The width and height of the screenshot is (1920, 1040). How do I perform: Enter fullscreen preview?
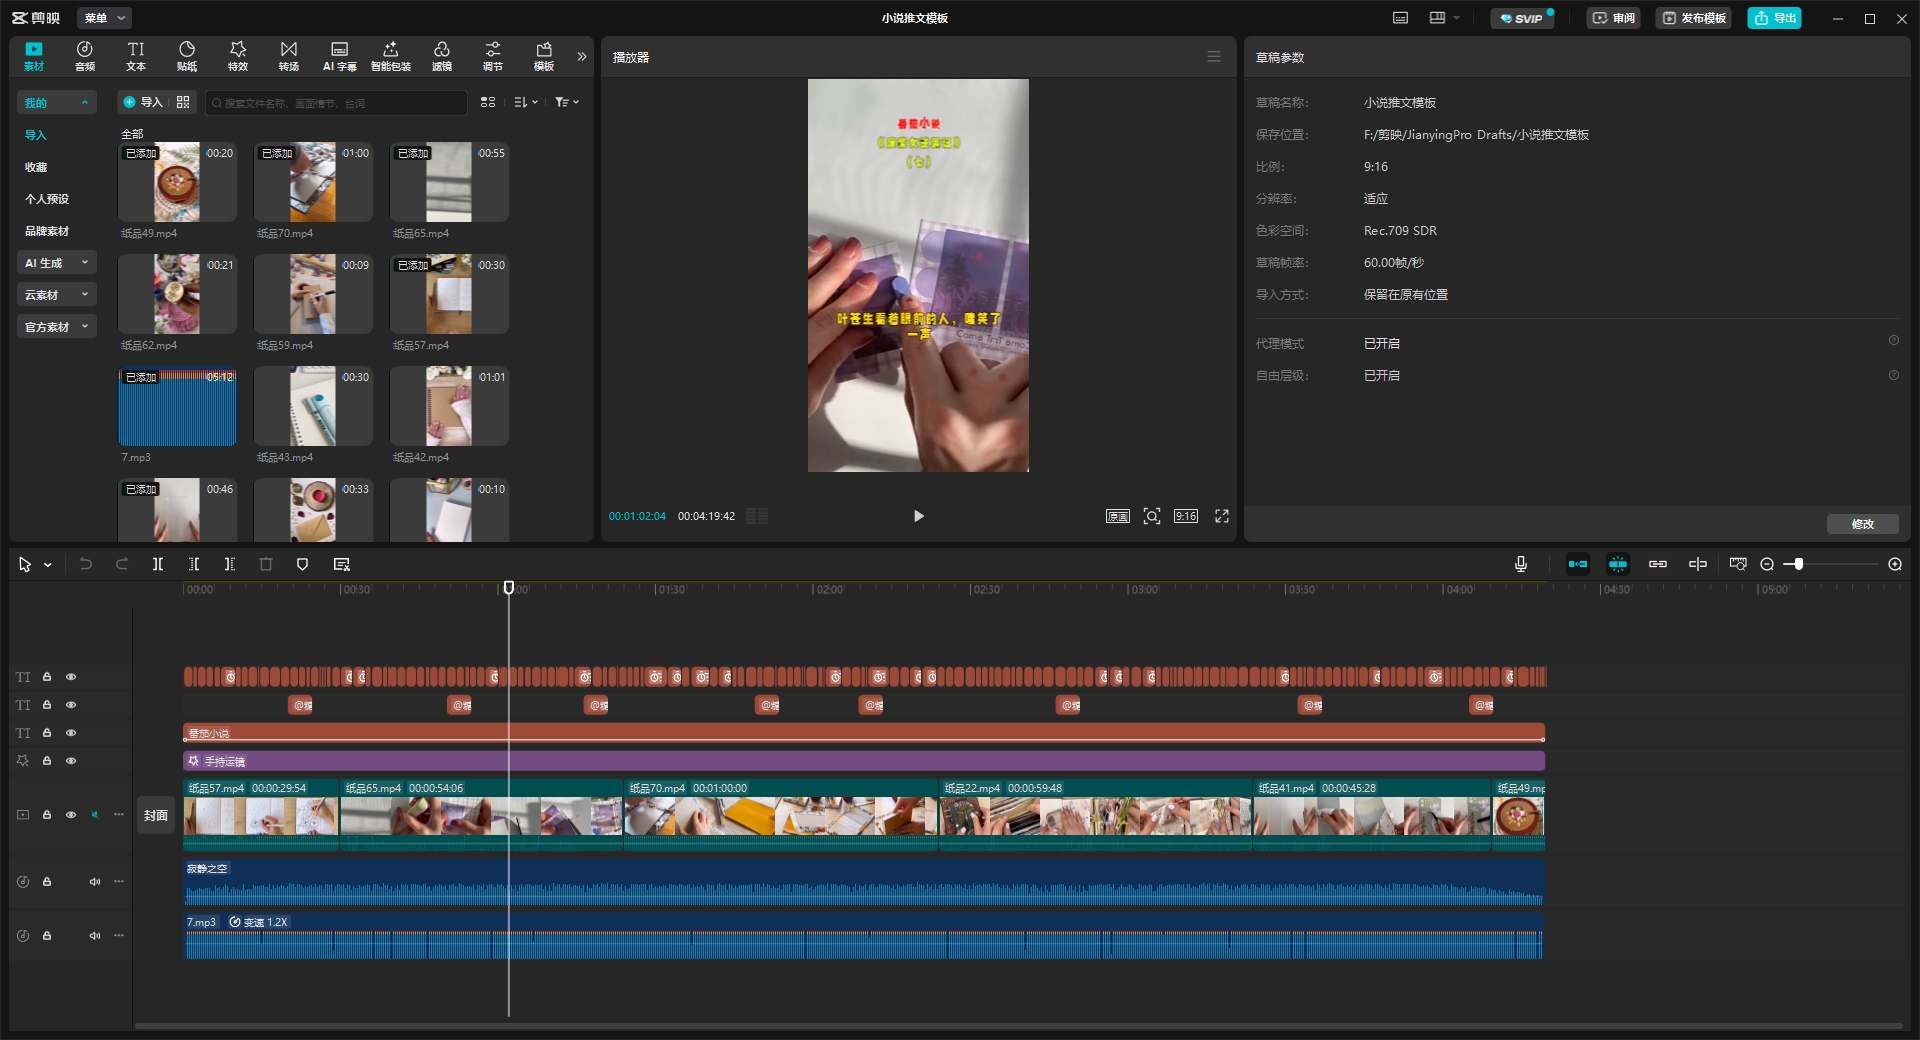[1222, 516]
